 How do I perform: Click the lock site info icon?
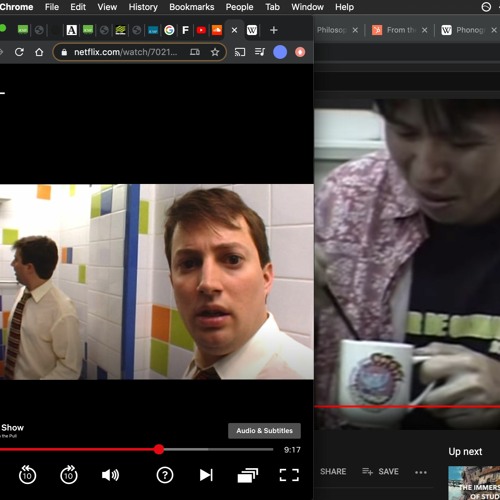[x=64, y=52]
